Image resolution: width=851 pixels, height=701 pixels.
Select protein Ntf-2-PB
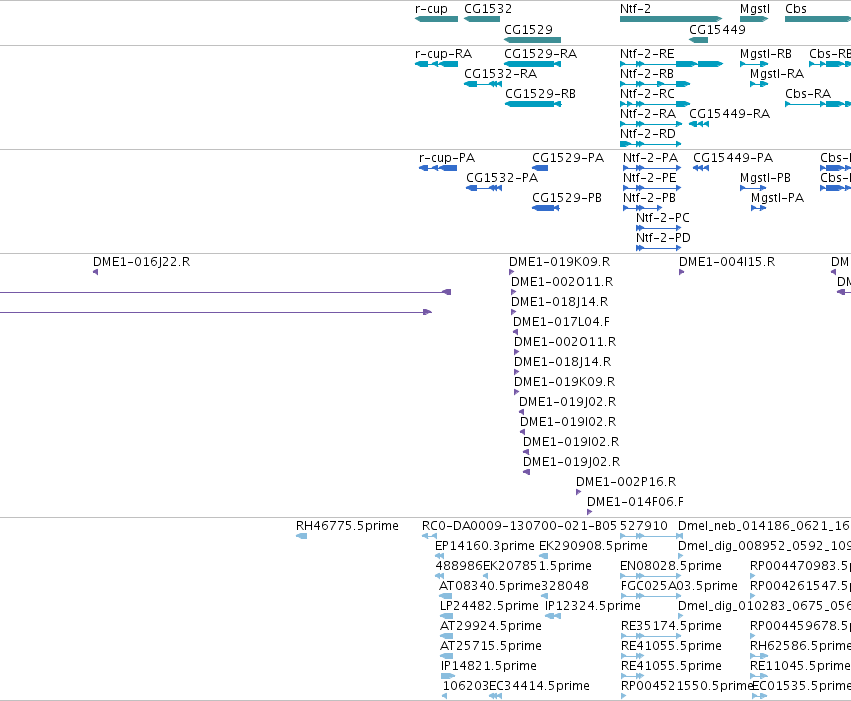(x=649, y=198)
